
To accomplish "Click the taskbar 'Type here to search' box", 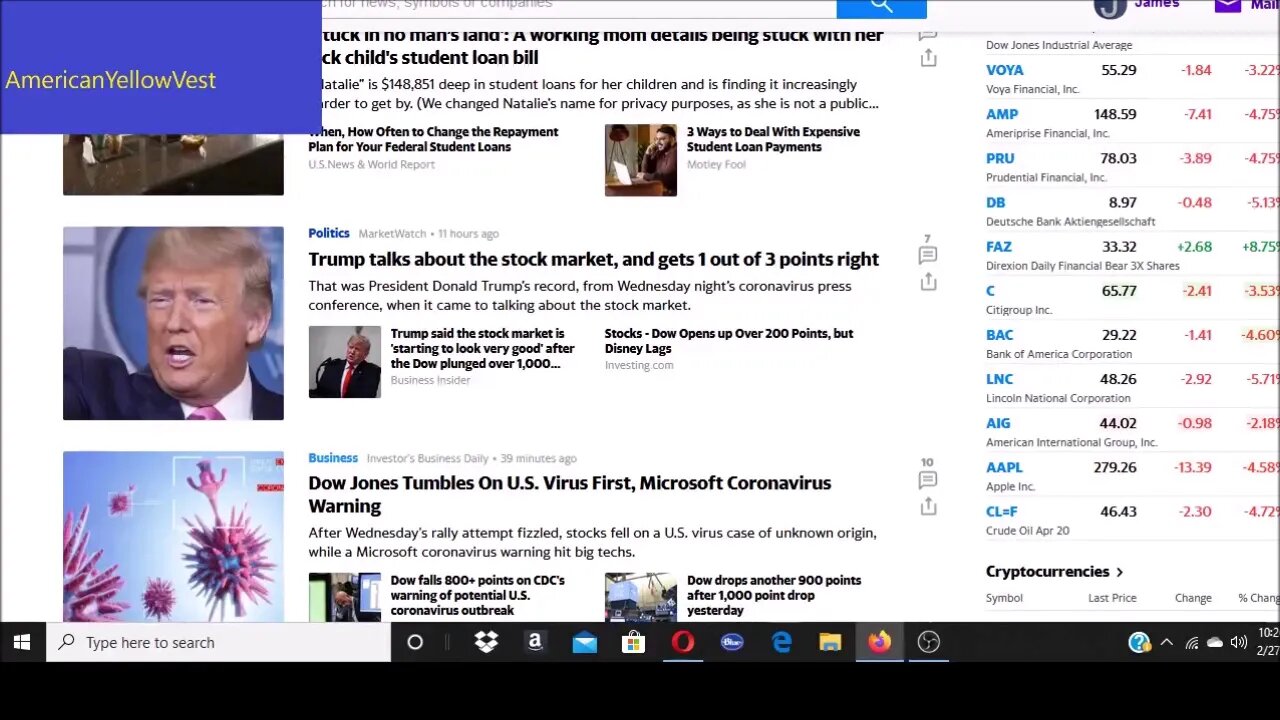I will (x=218, y=642).
